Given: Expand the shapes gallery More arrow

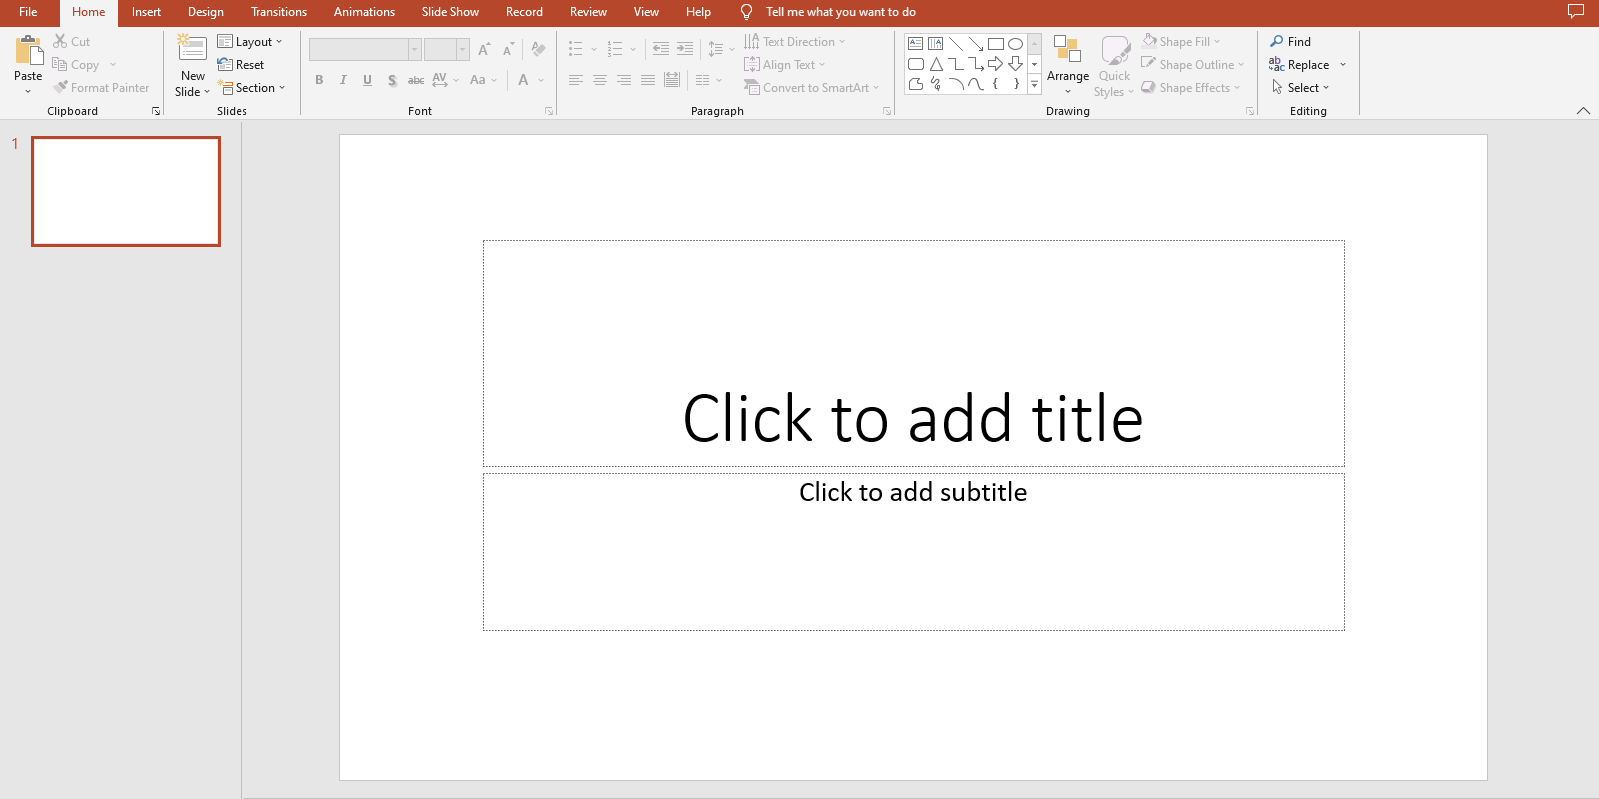Looking at the screenshot, I should (1034, 85).
